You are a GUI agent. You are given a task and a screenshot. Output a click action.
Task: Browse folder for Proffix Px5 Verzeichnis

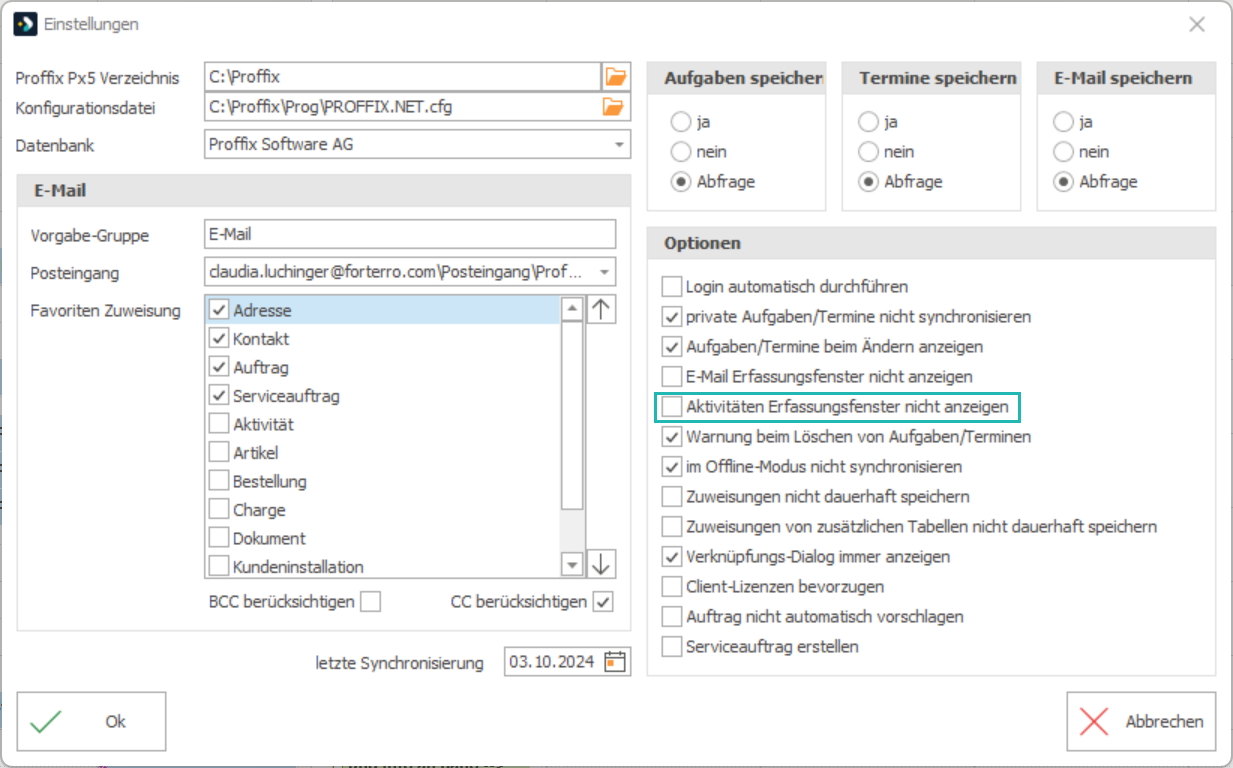pos(616,76)
